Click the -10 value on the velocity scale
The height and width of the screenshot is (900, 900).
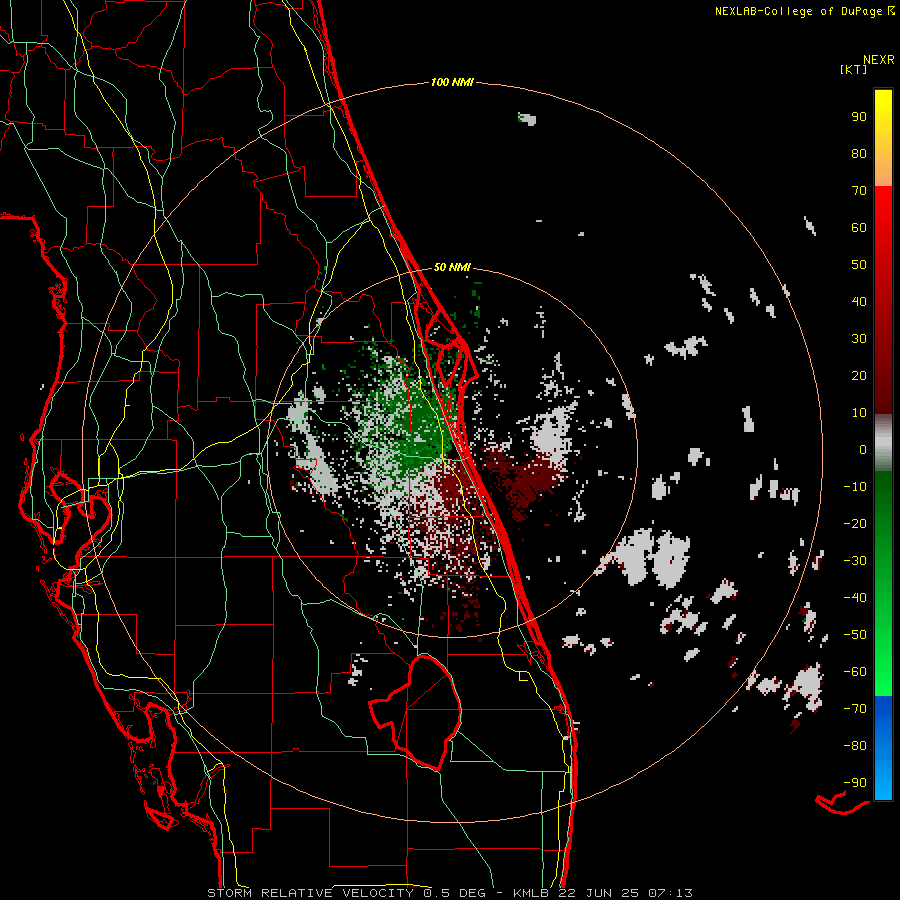855,487
